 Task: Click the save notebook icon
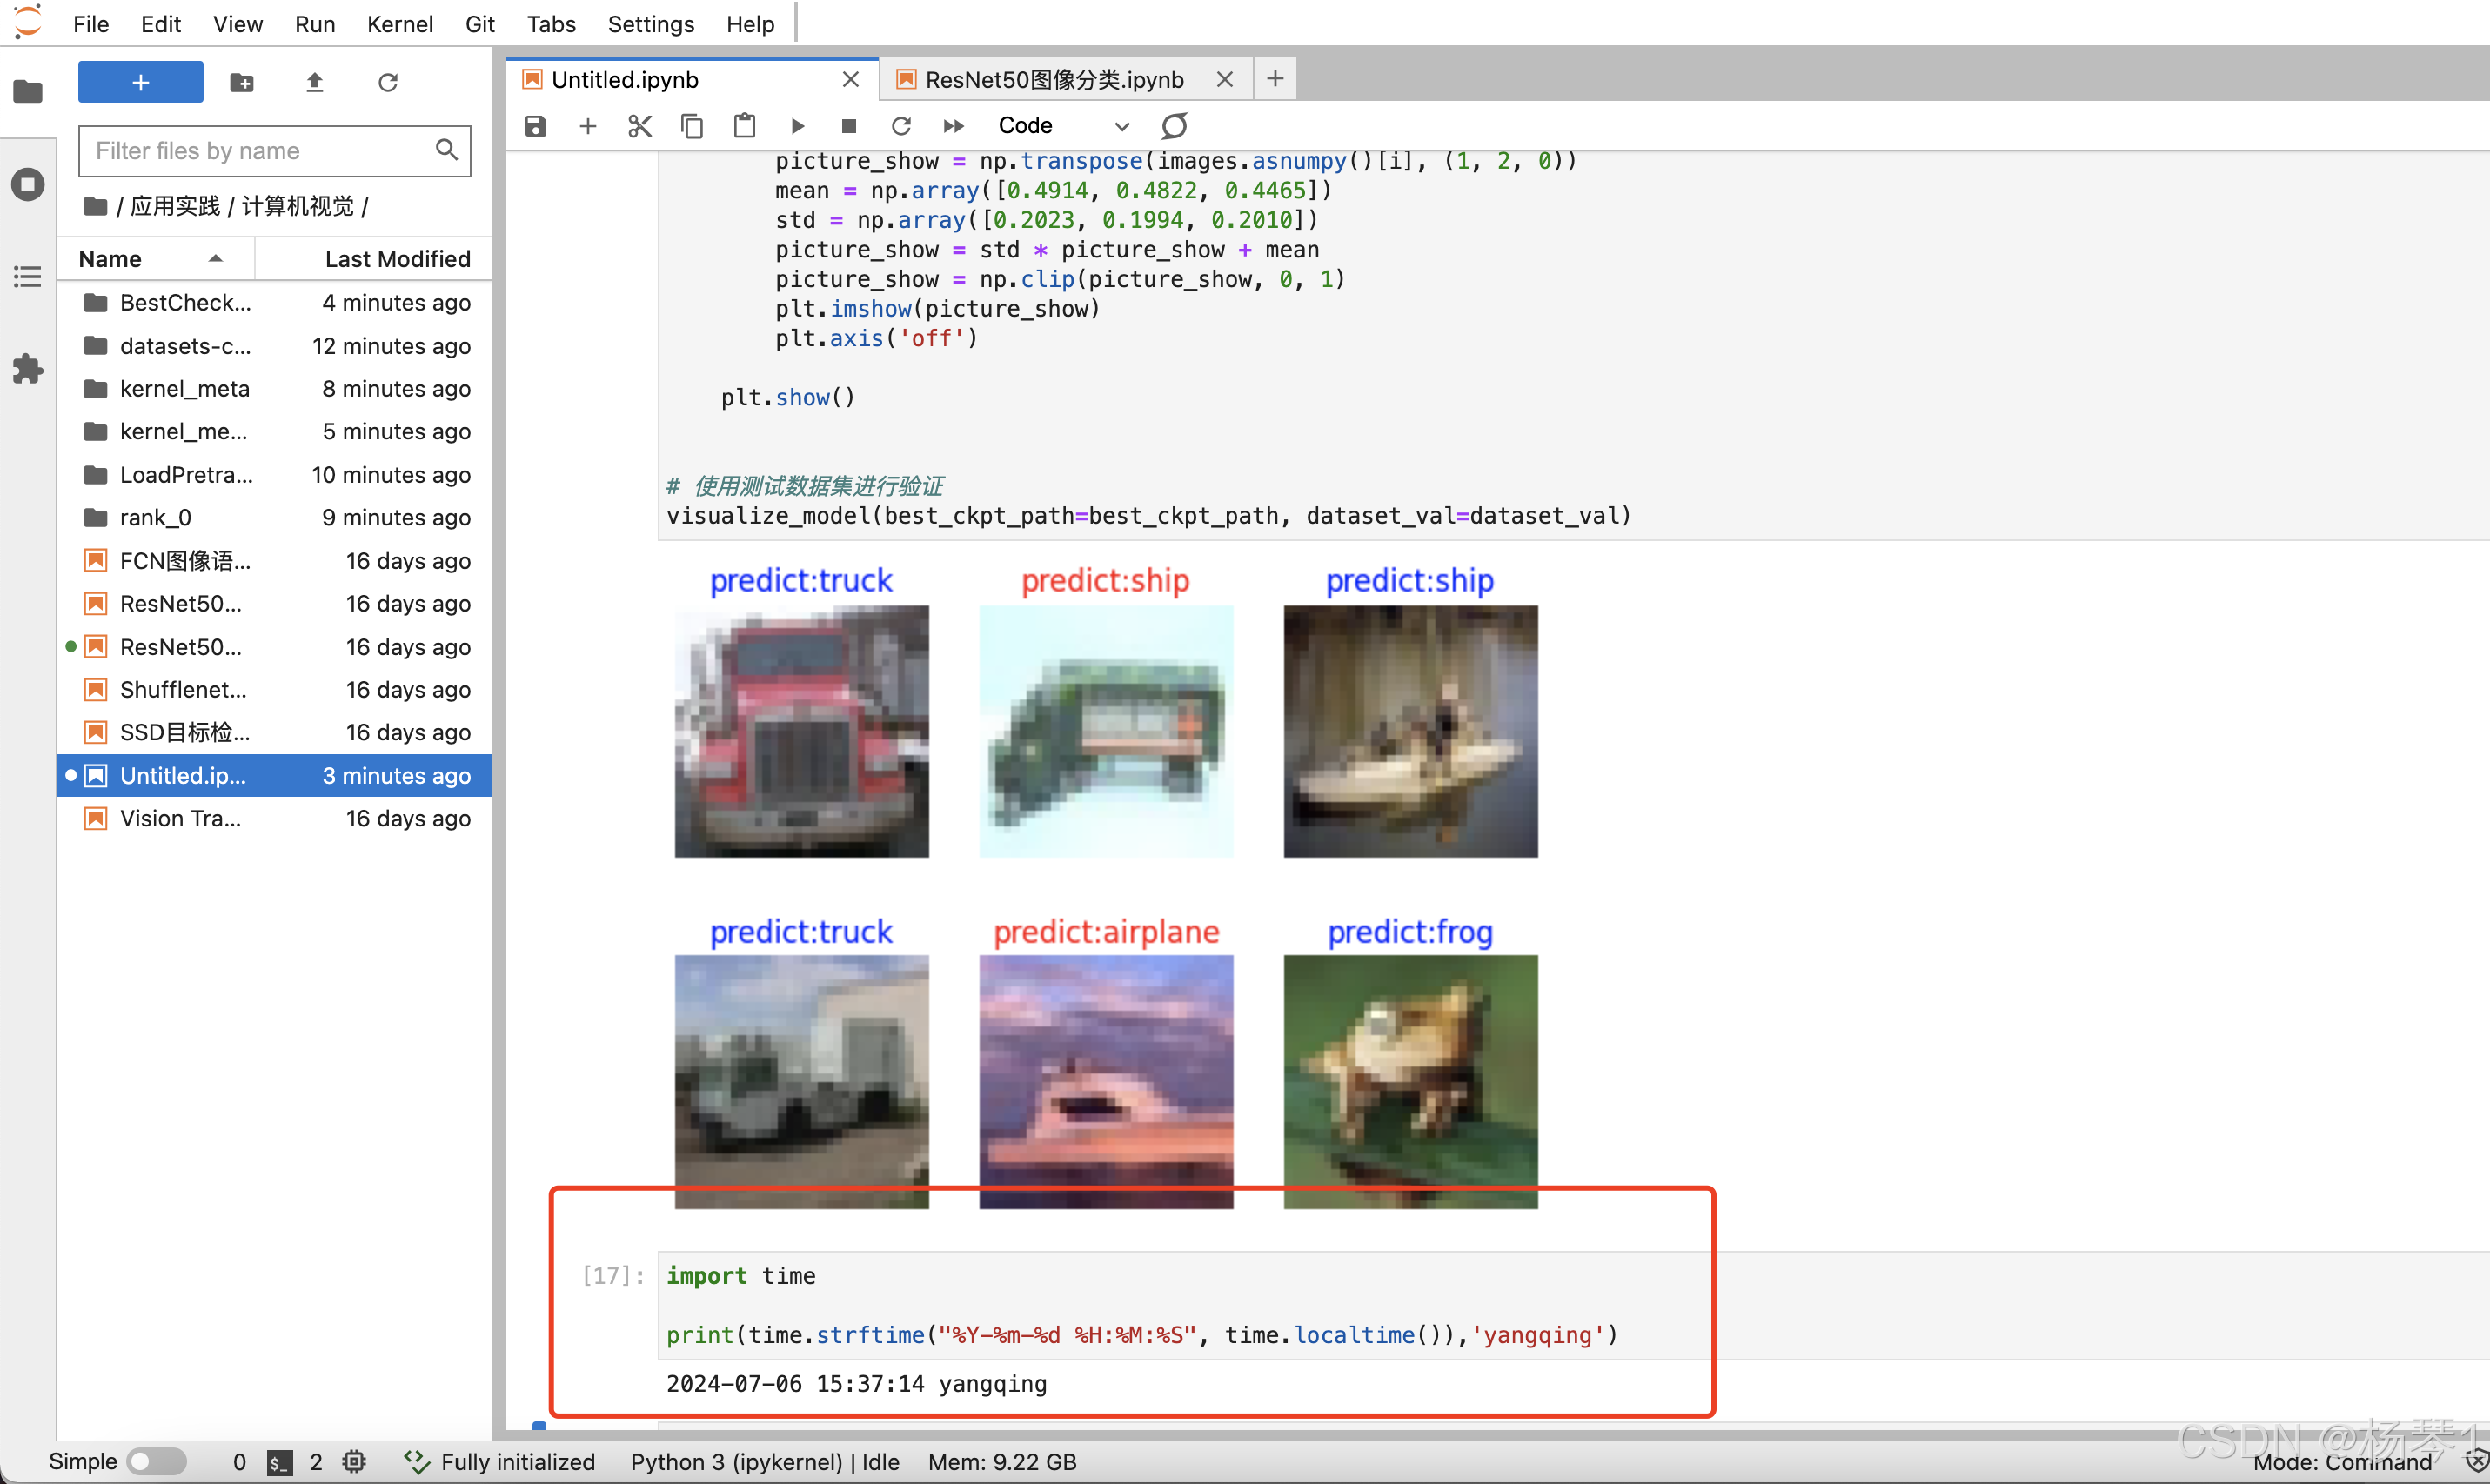click(x=536, y=126)
